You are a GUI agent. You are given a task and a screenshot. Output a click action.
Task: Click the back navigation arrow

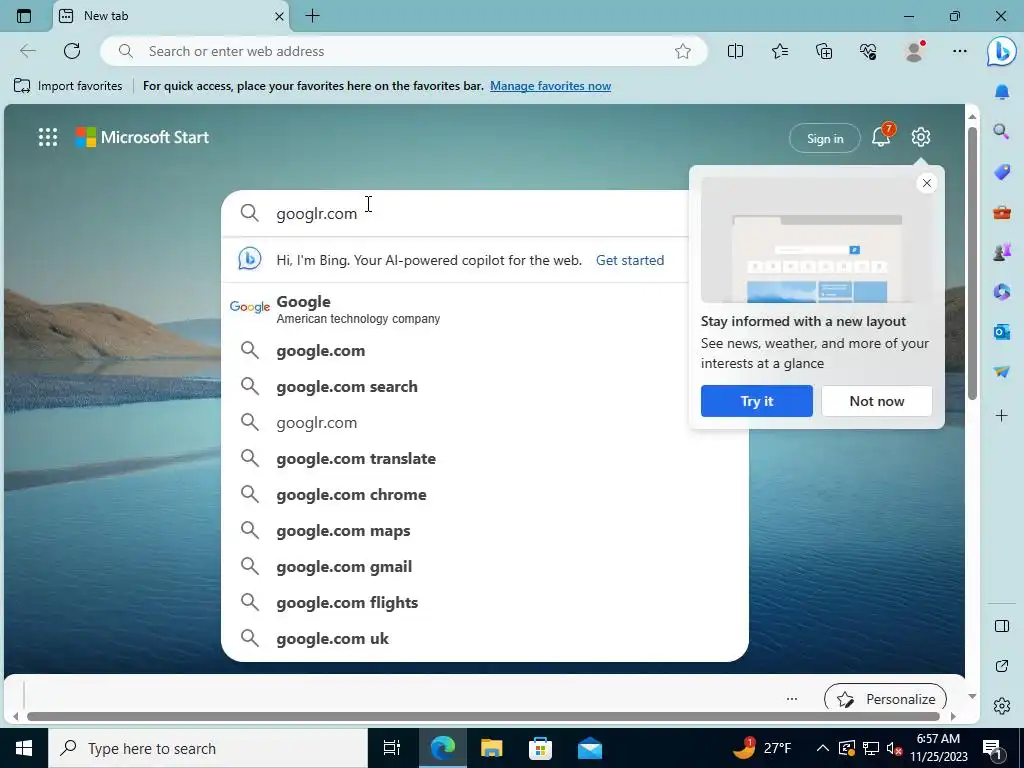[27, 51]
